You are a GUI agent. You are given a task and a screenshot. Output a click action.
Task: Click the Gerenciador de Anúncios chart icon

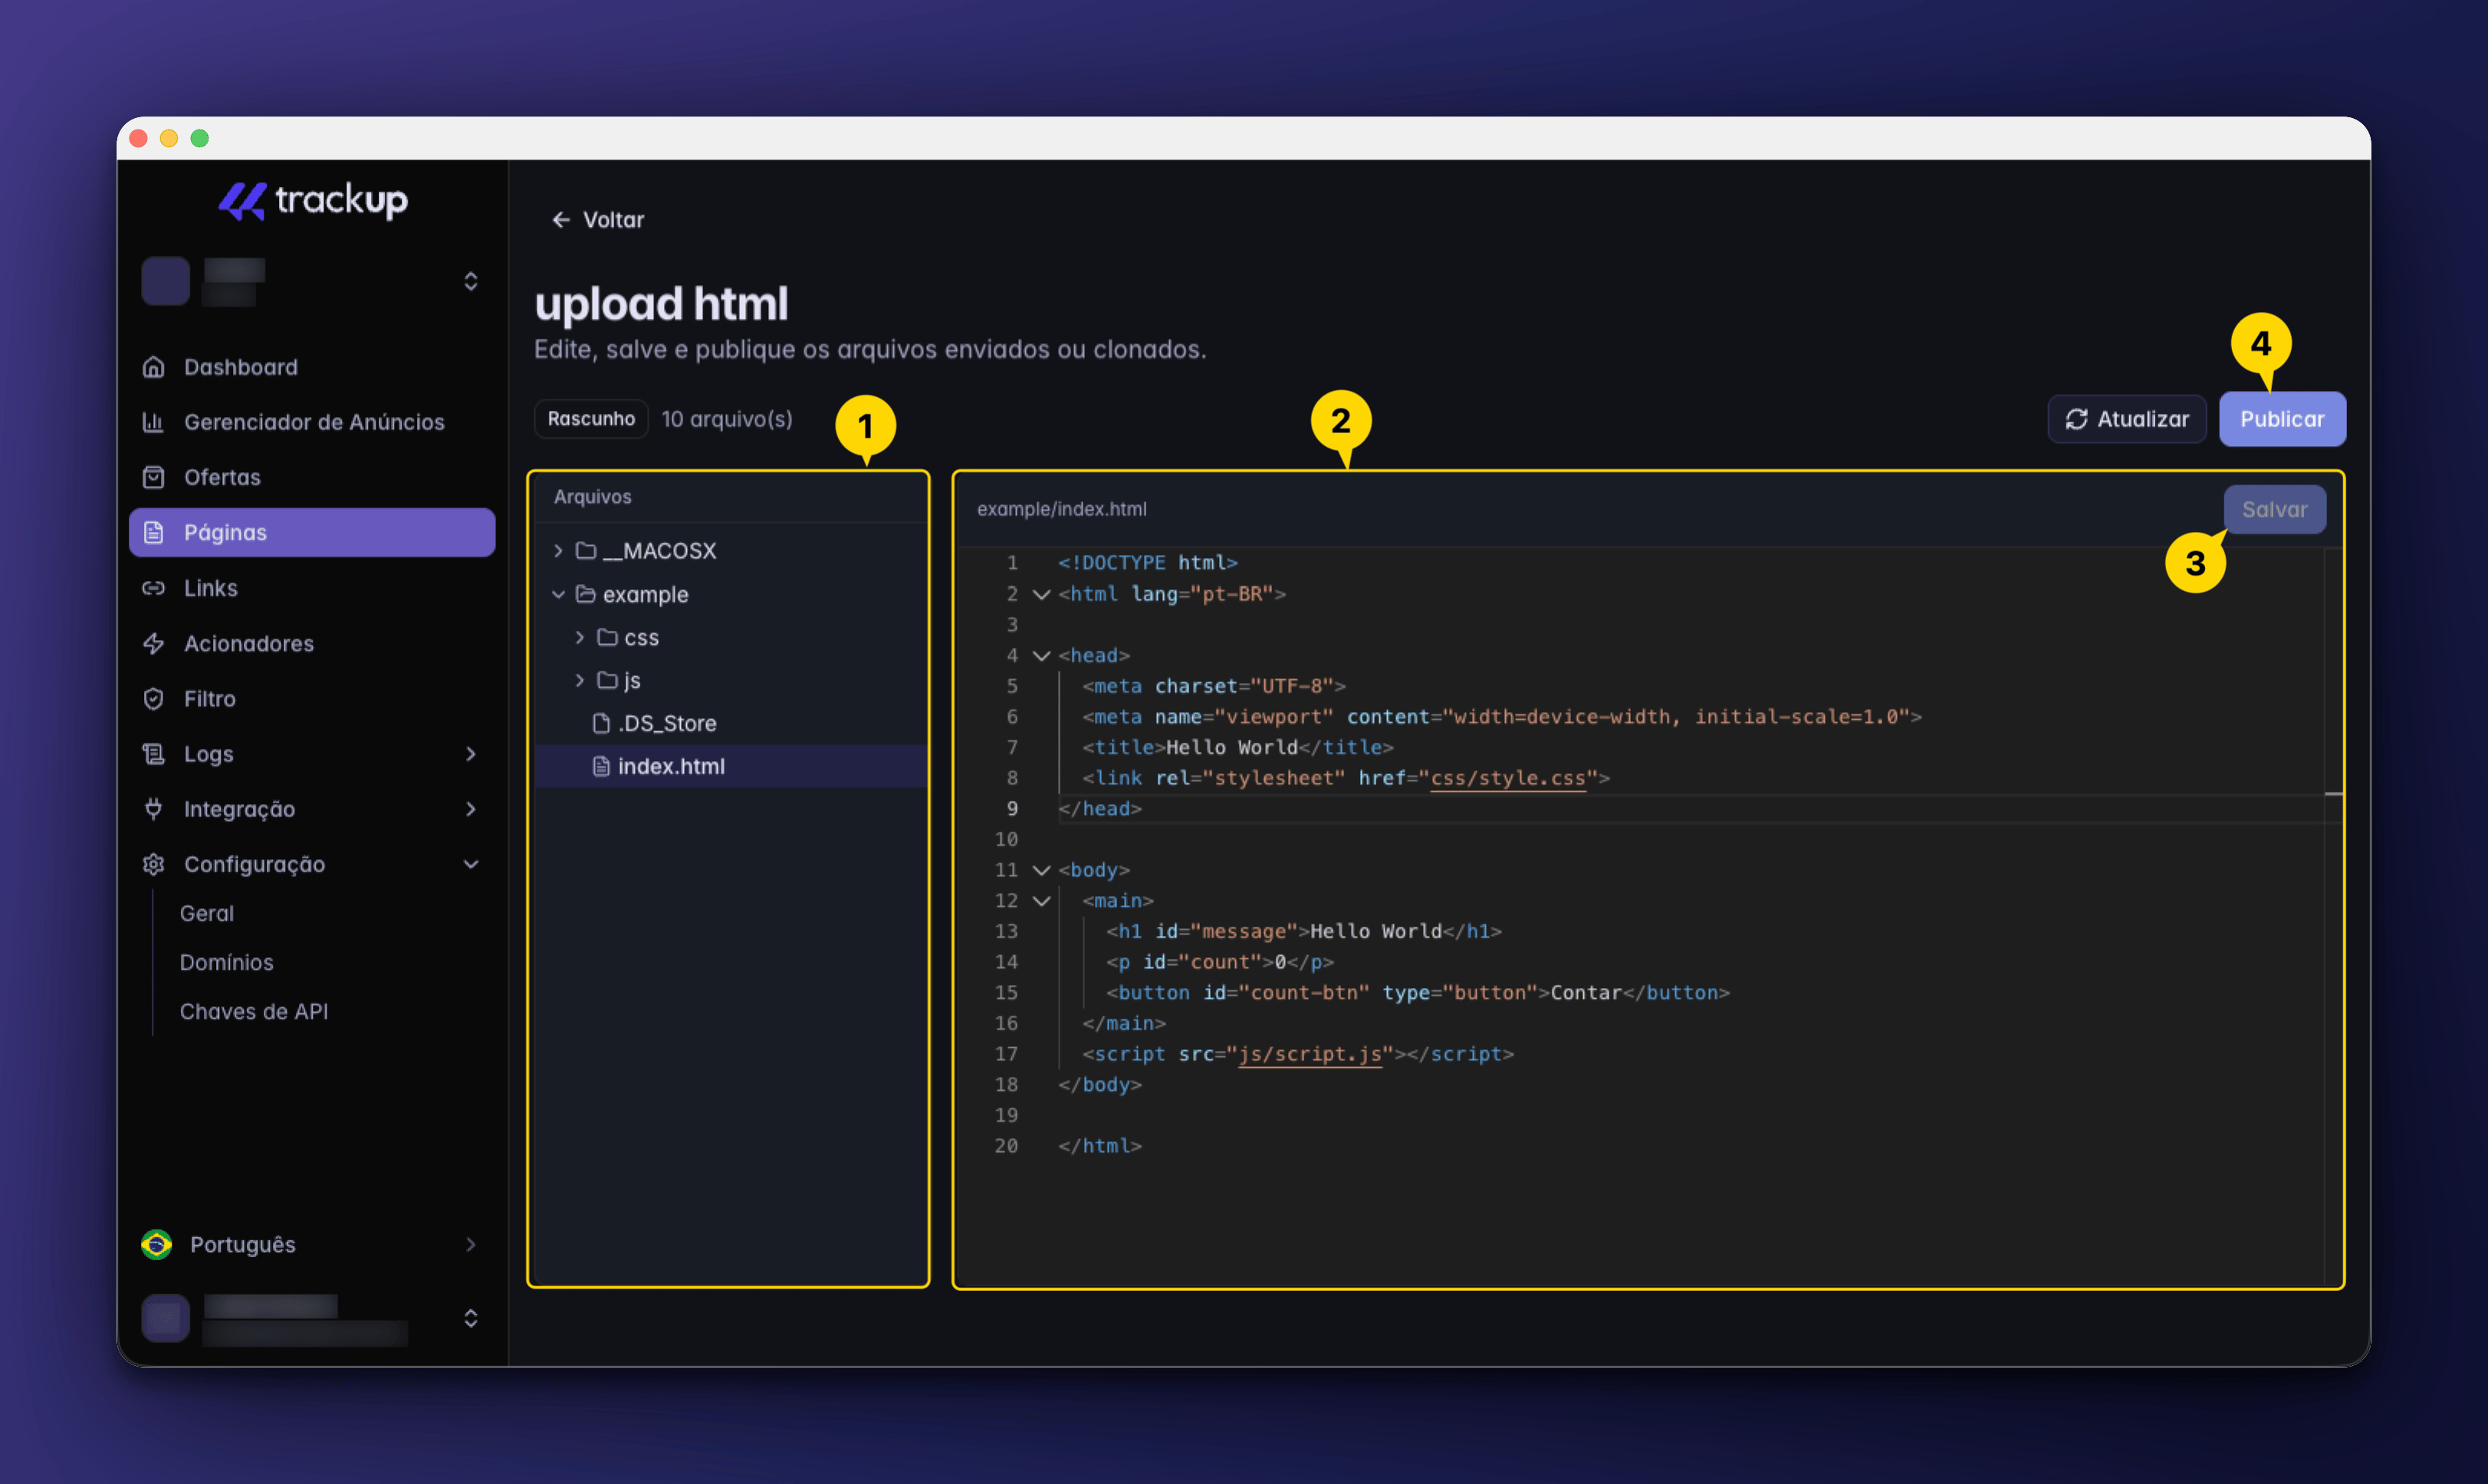(x=153, y=422)
